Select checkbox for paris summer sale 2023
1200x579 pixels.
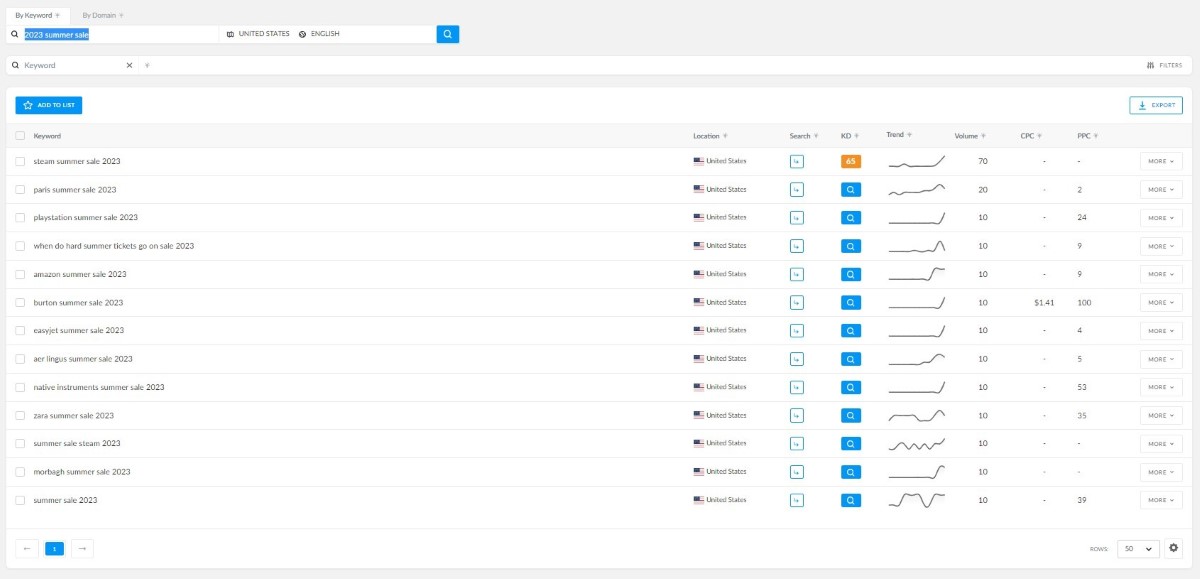(20, 189)
